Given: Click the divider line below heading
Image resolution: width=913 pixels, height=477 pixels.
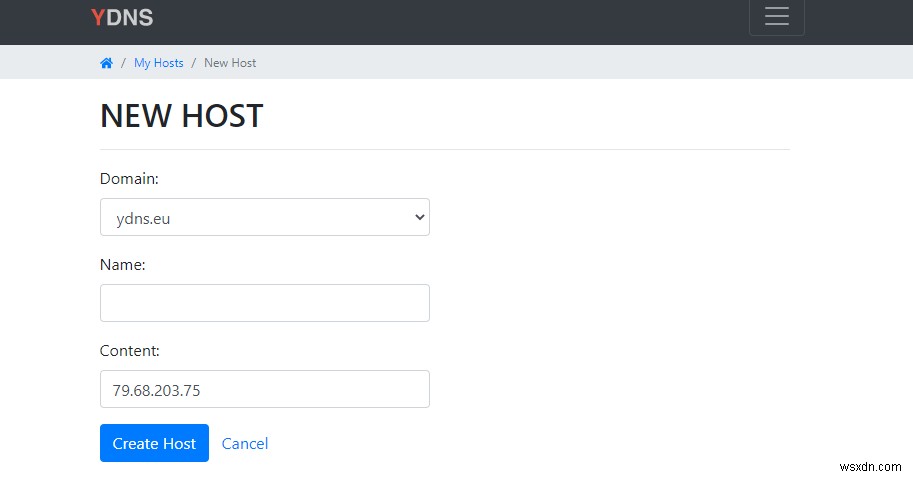Looking at the screenshot, I should coord(445,150).
